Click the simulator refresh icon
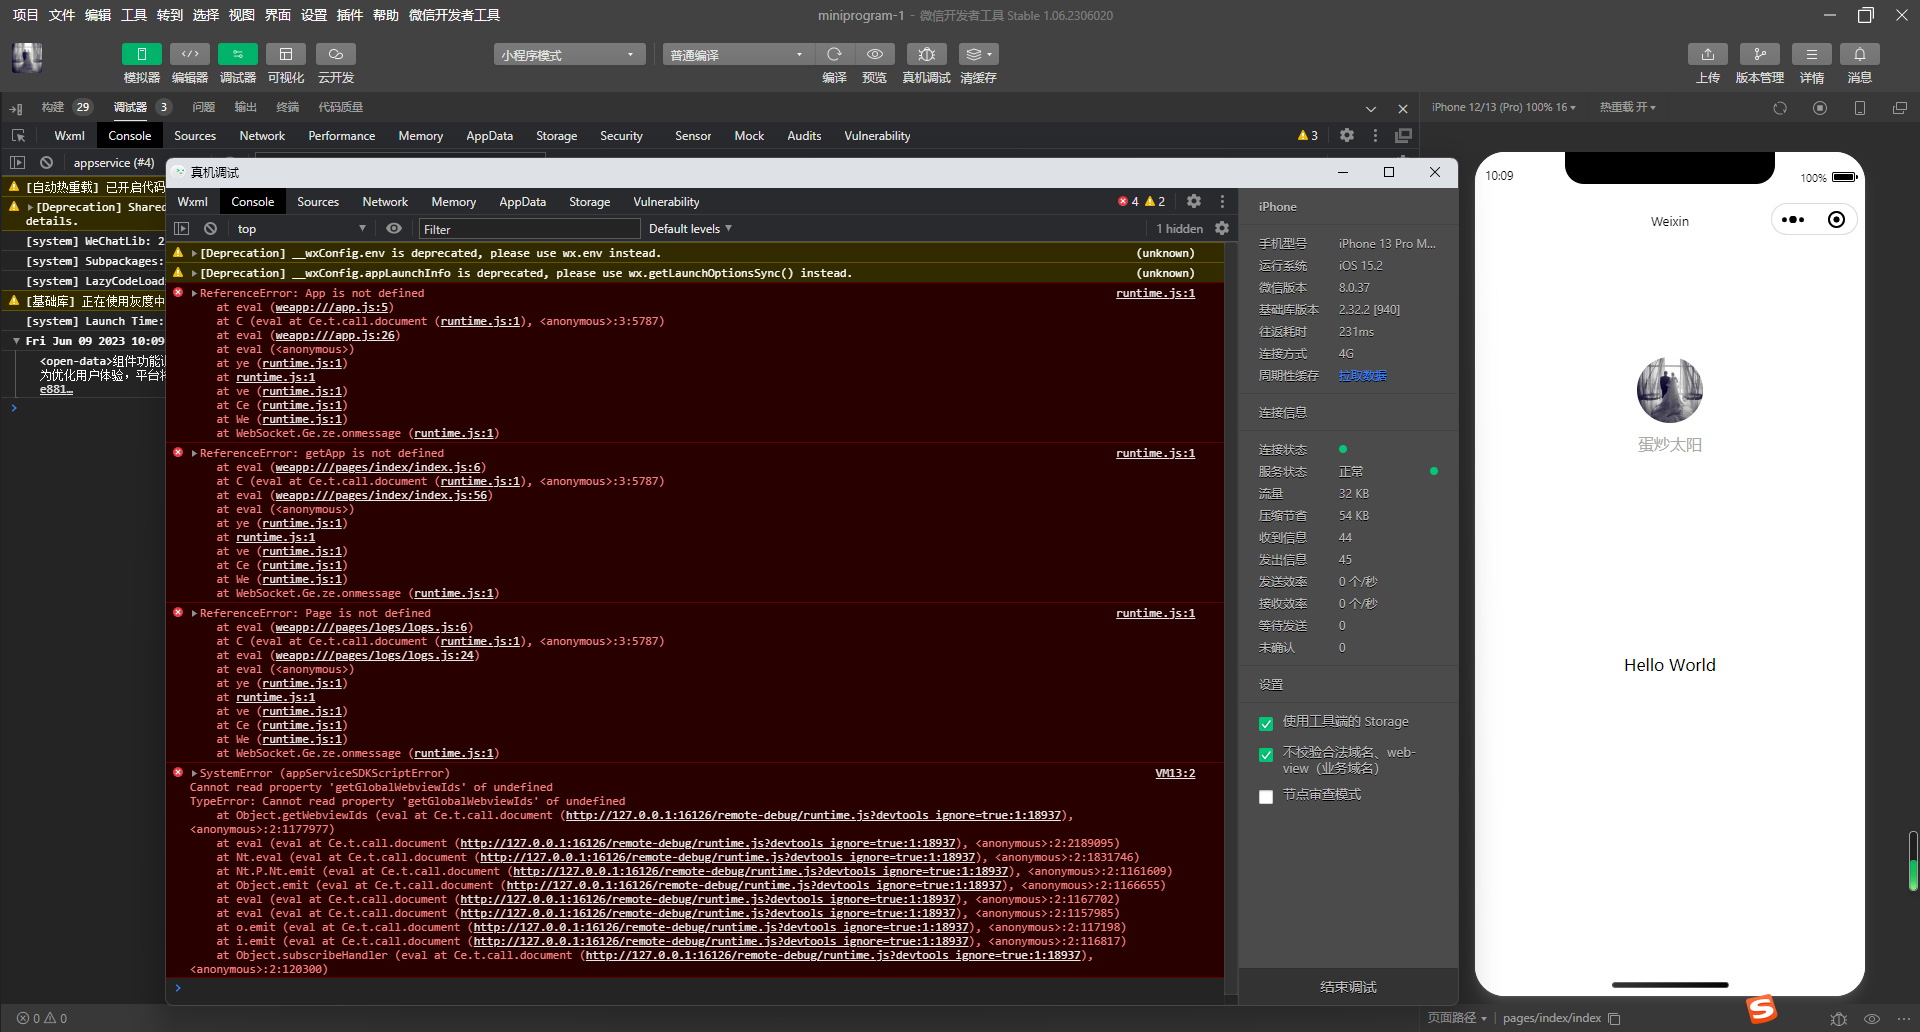This screenshot has height=1032, width=1920. pos(1780,108)
